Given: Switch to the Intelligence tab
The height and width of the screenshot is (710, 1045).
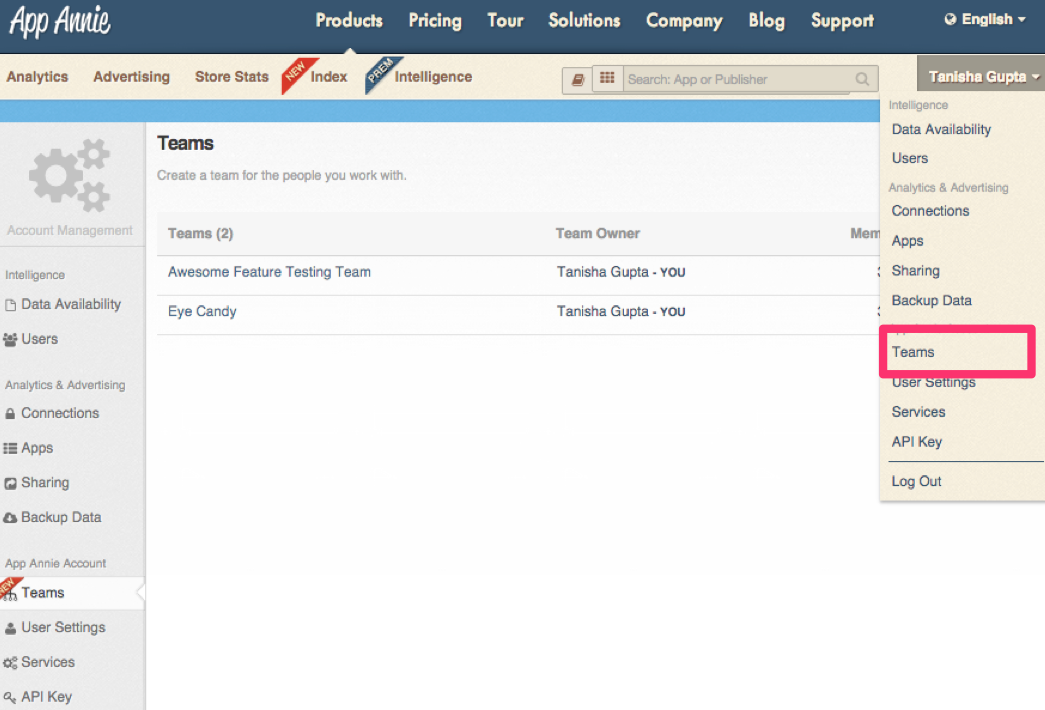Looking at the screenshot, I should [x=433, y=77].
